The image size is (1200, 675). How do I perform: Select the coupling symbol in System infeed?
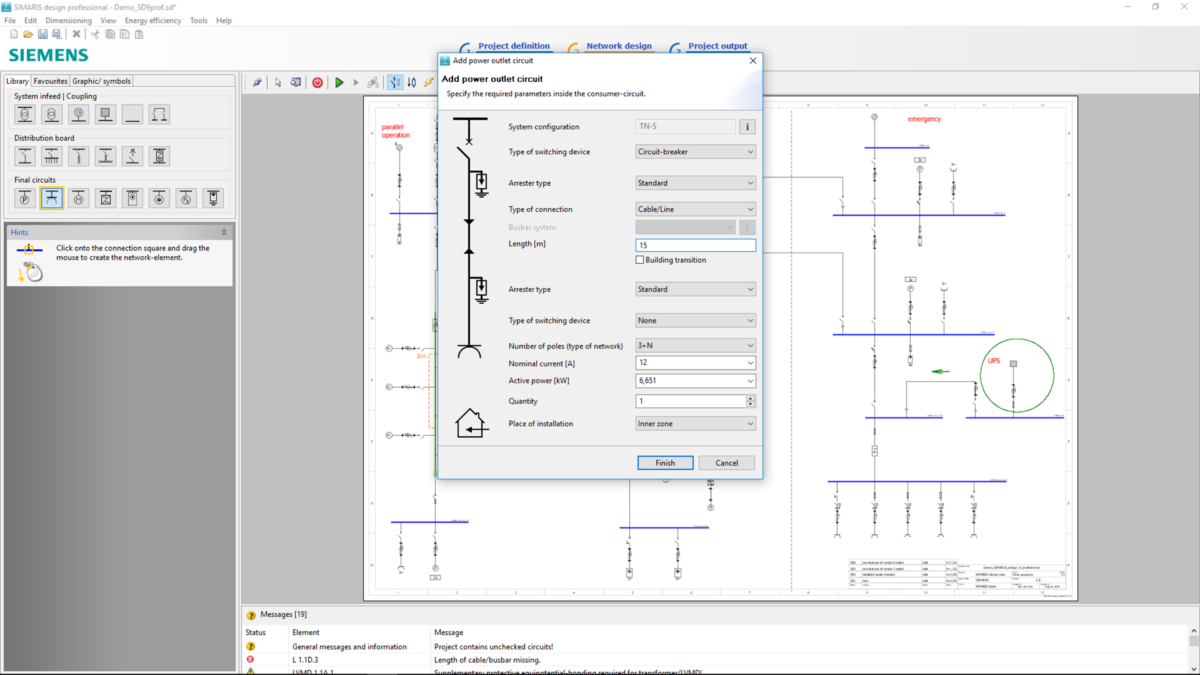(159, 114)
